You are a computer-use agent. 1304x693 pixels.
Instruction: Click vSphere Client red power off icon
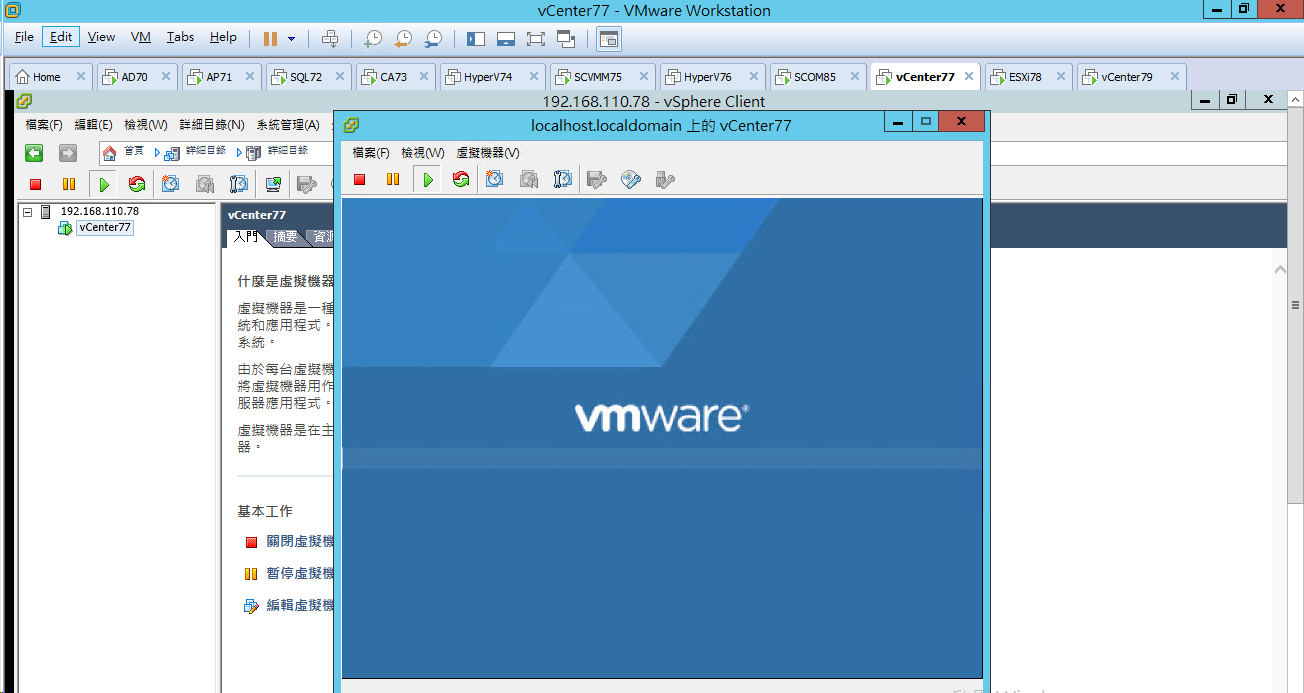35,184
